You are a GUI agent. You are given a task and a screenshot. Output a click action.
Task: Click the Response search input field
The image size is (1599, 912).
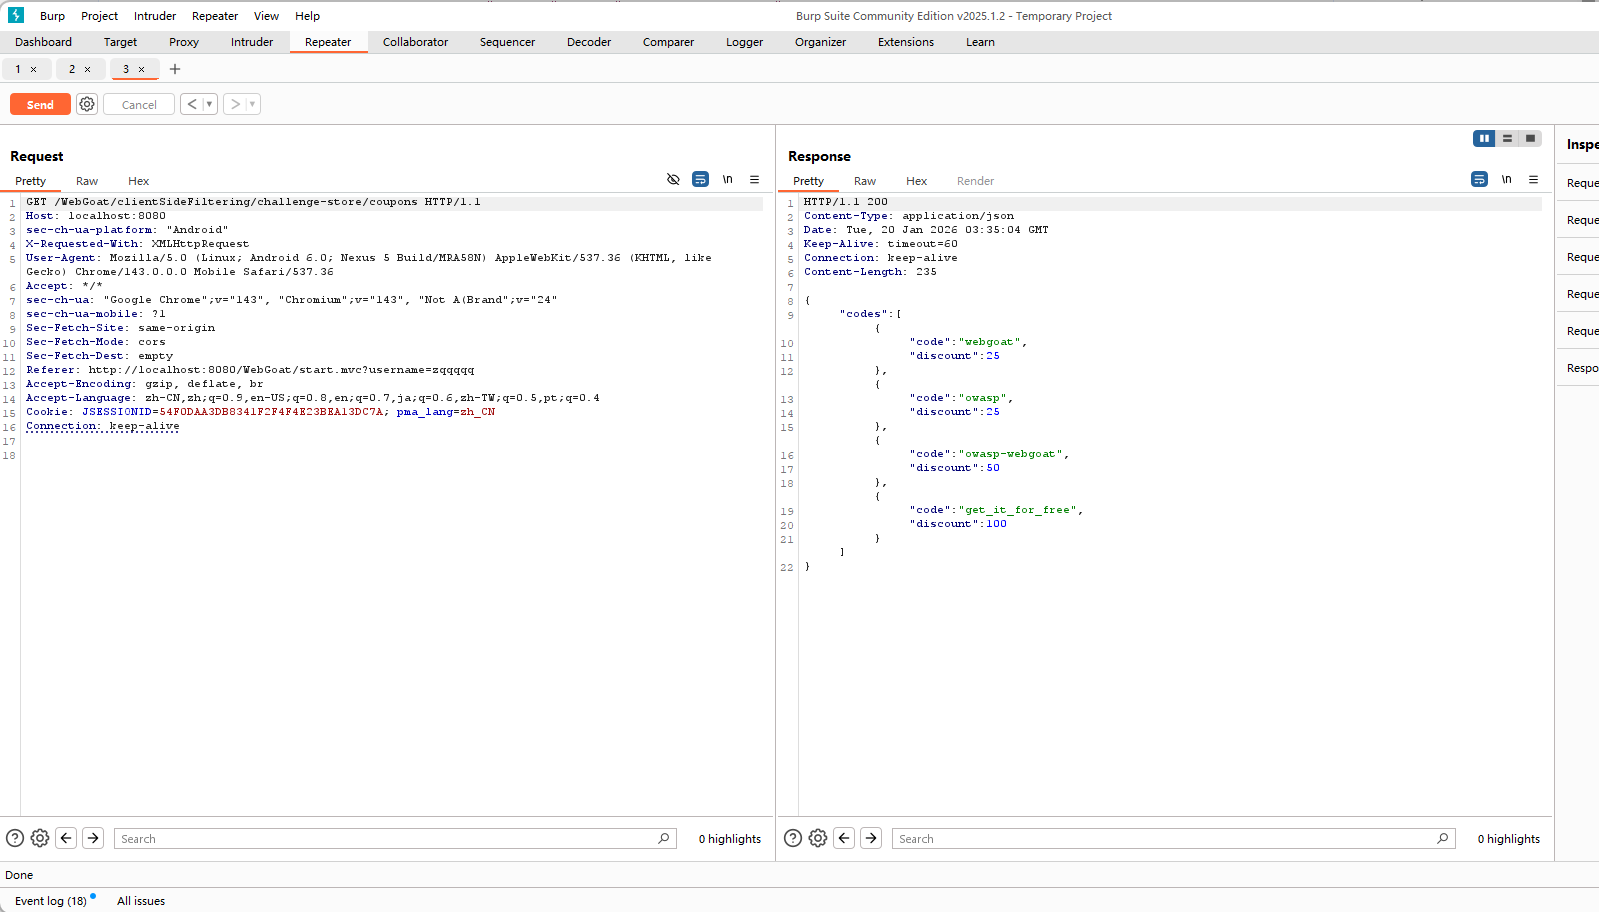[1165, 839]
